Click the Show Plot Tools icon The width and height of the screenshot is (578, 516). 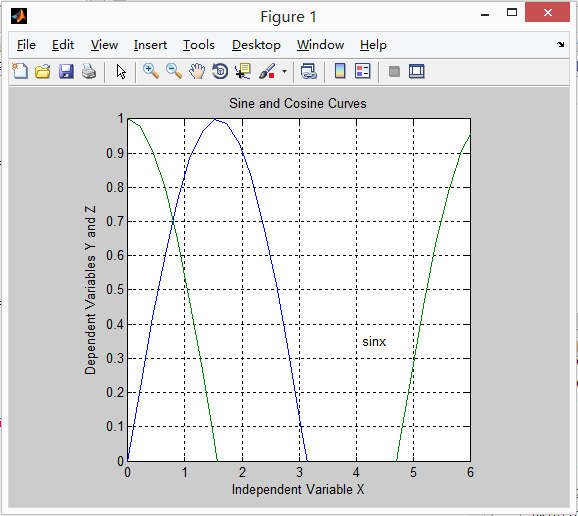[x=417, y=71]
